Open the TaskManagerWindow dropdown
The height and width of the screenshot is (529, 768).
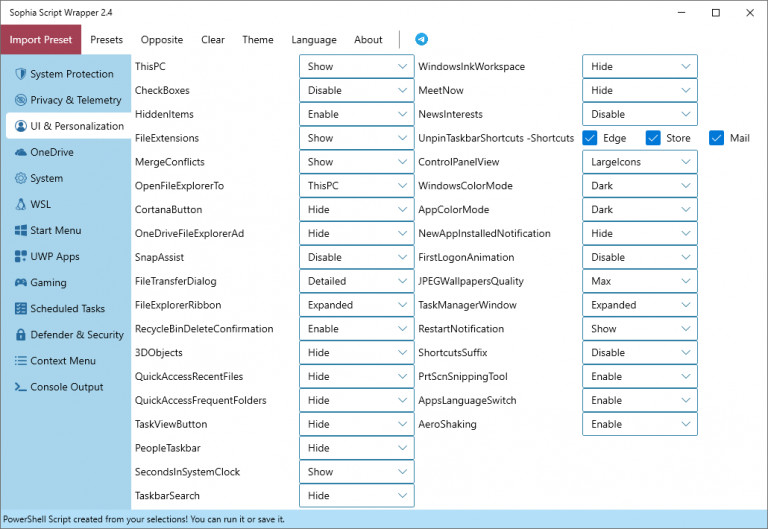coord(640,305)
